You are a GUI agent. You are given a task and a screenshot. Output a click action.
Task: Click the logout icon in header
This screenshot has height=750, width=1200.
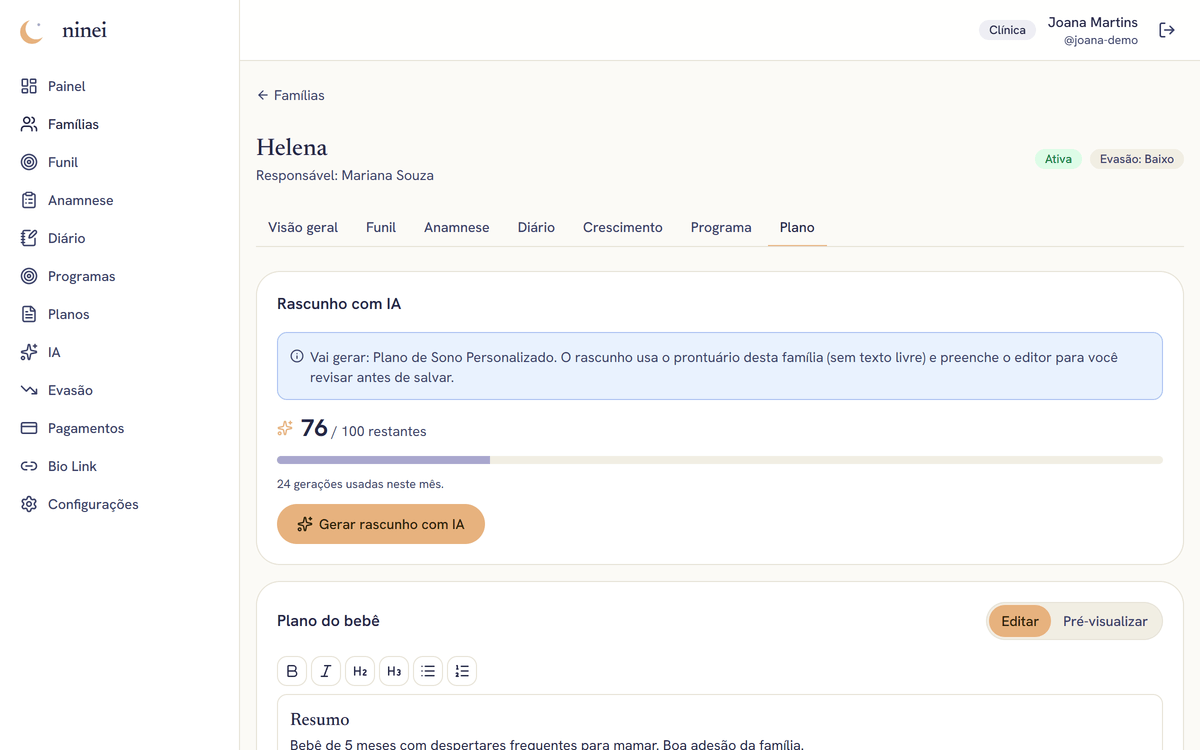point(1167,30)
